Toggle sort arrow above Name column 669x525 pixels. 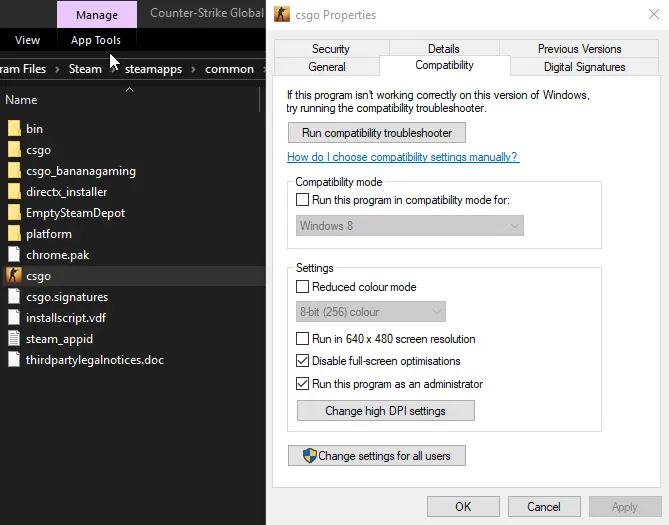130,90
